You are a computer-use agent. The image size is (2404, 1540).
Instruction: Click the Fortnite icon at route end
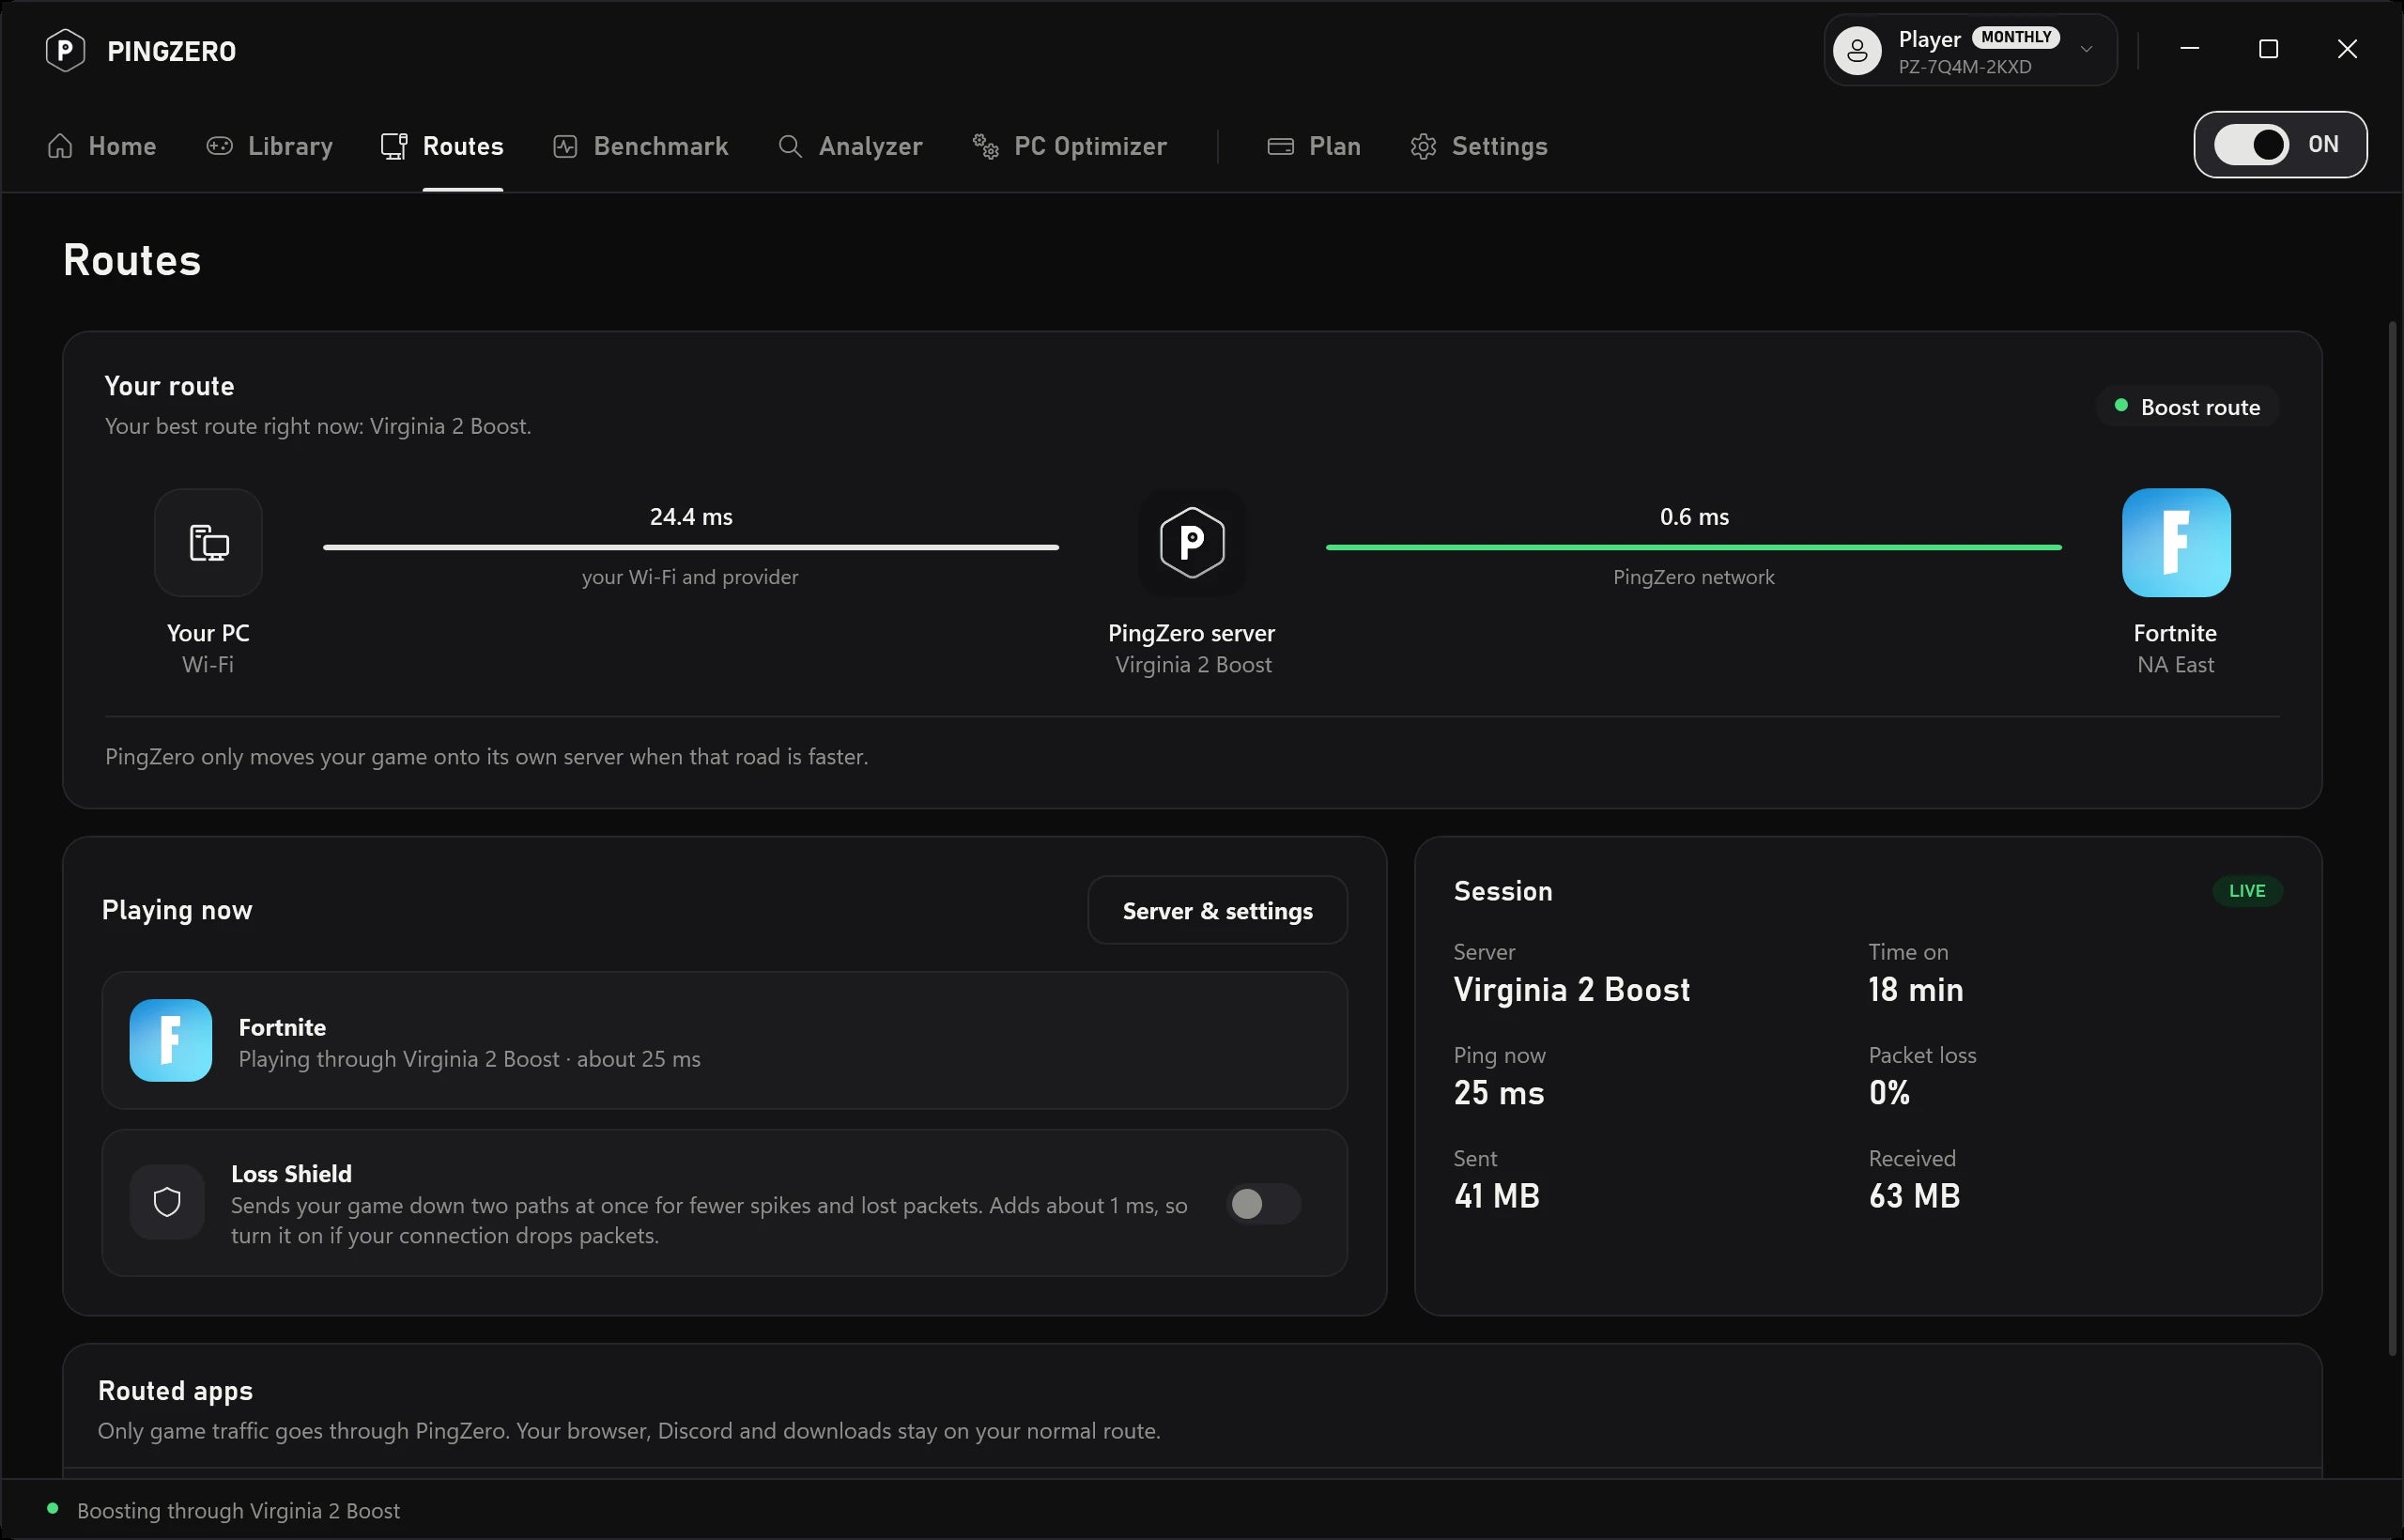click(x=2176, y=542)
